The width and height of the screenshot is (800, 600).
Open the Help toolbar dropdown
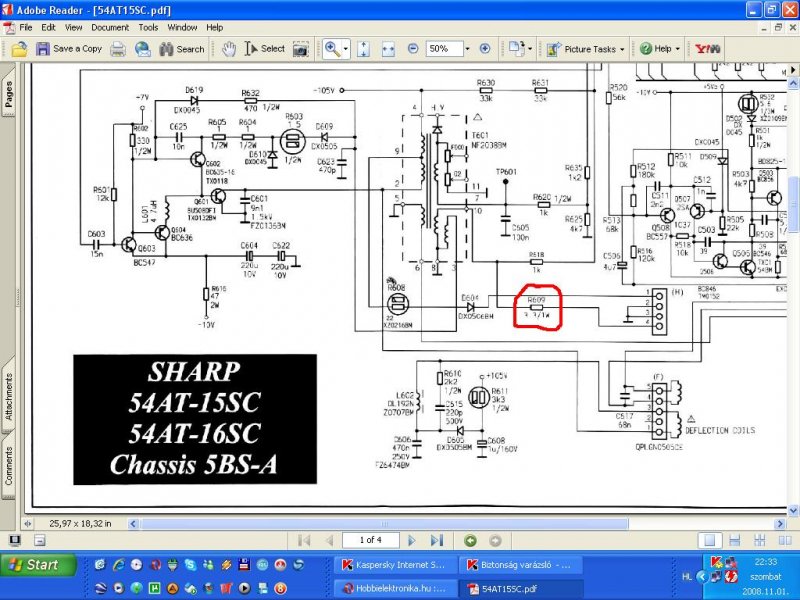click(660, 49)
